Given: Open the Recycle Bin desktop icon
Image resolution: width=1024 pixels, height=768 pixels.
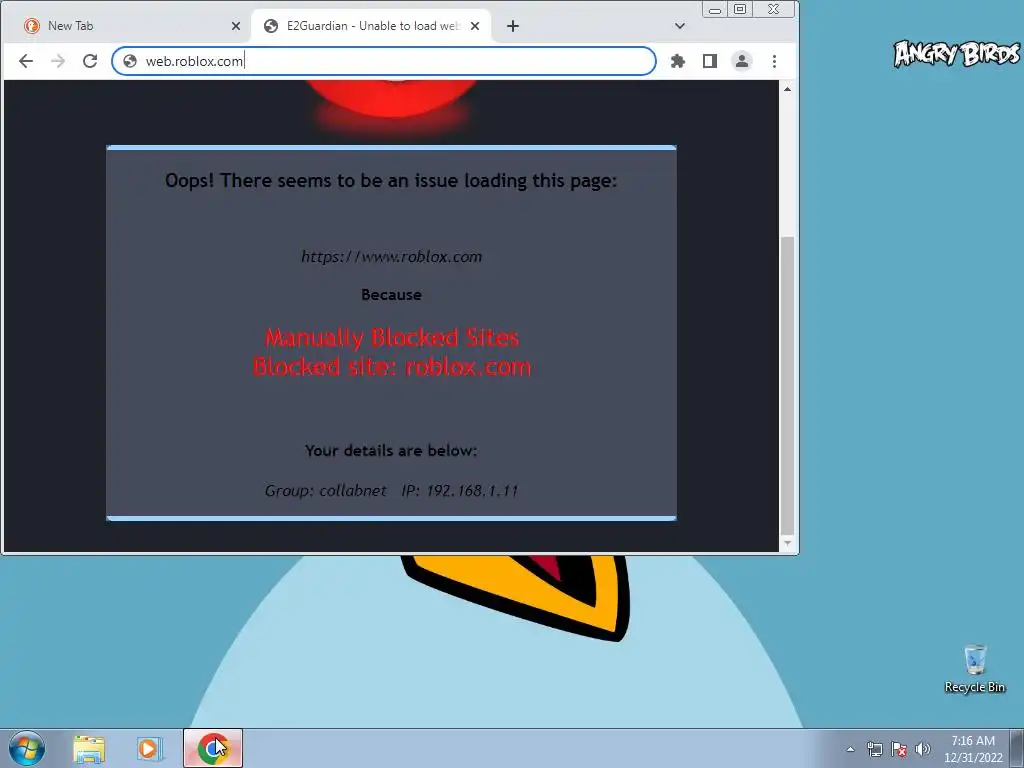Looking at the screenshot, I should tap(974, 669).
